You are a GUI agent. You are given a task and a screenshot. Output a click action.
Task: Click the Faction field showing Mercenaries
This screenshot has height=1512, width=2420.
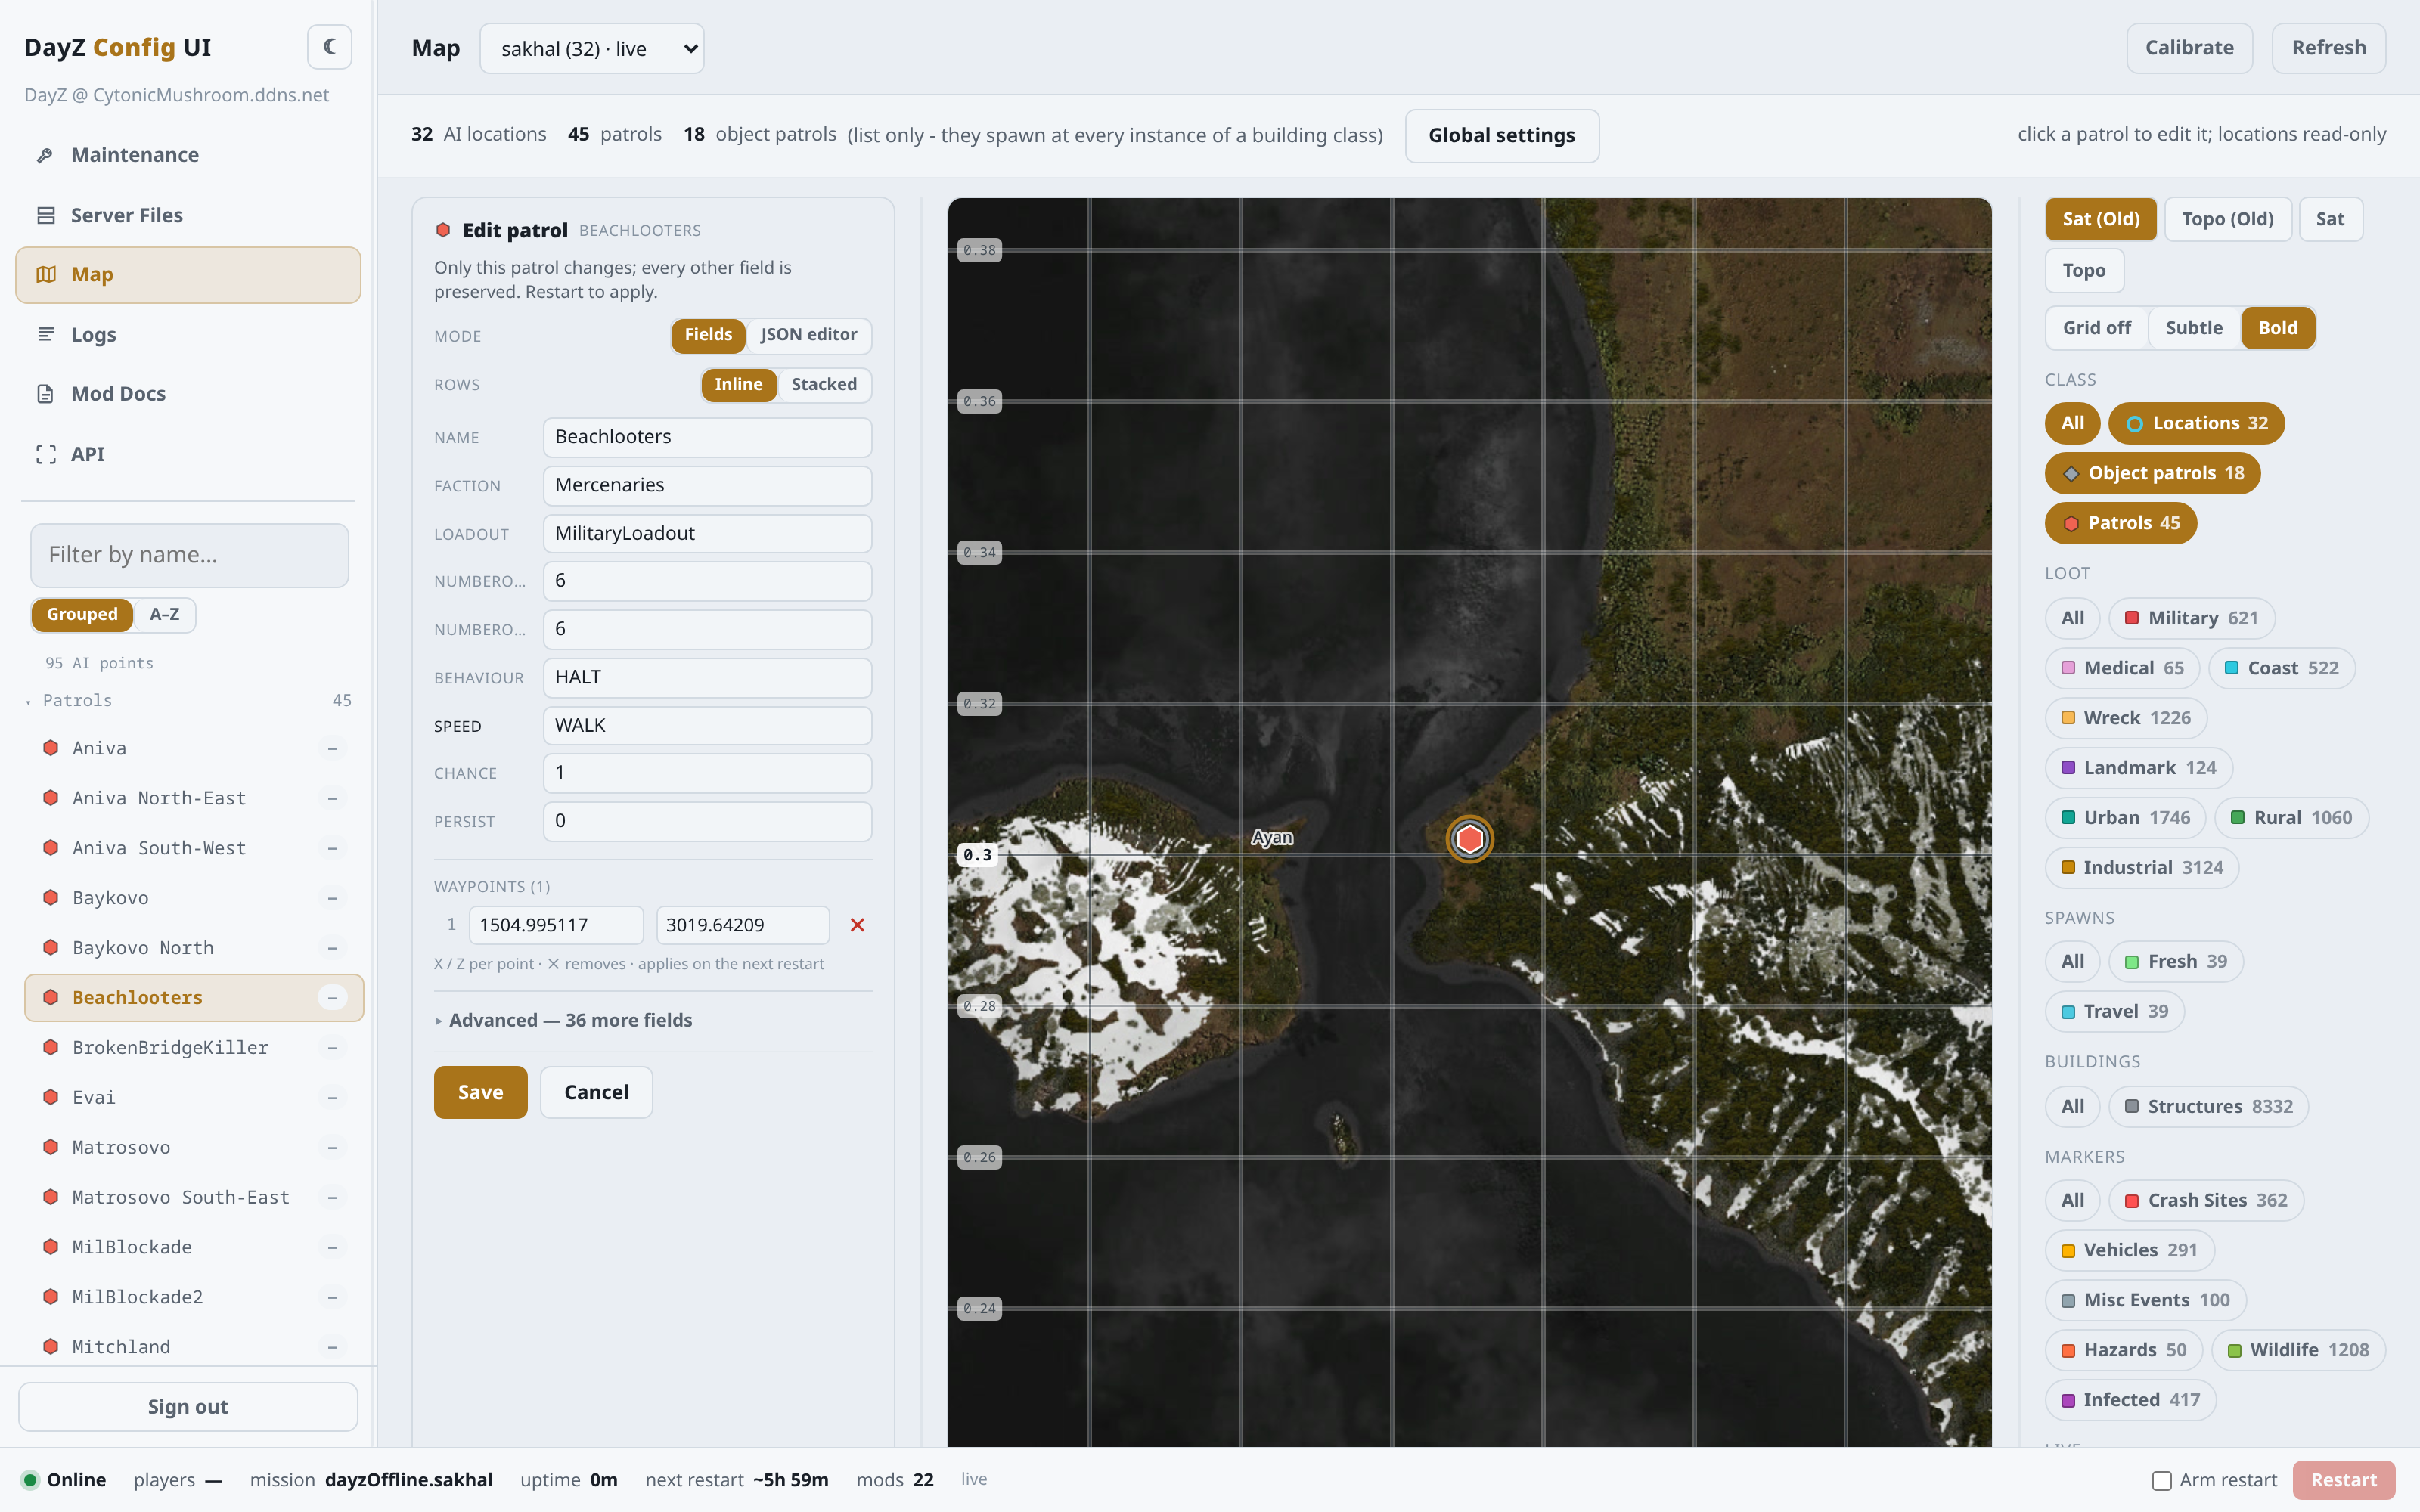tap(707, 485)
